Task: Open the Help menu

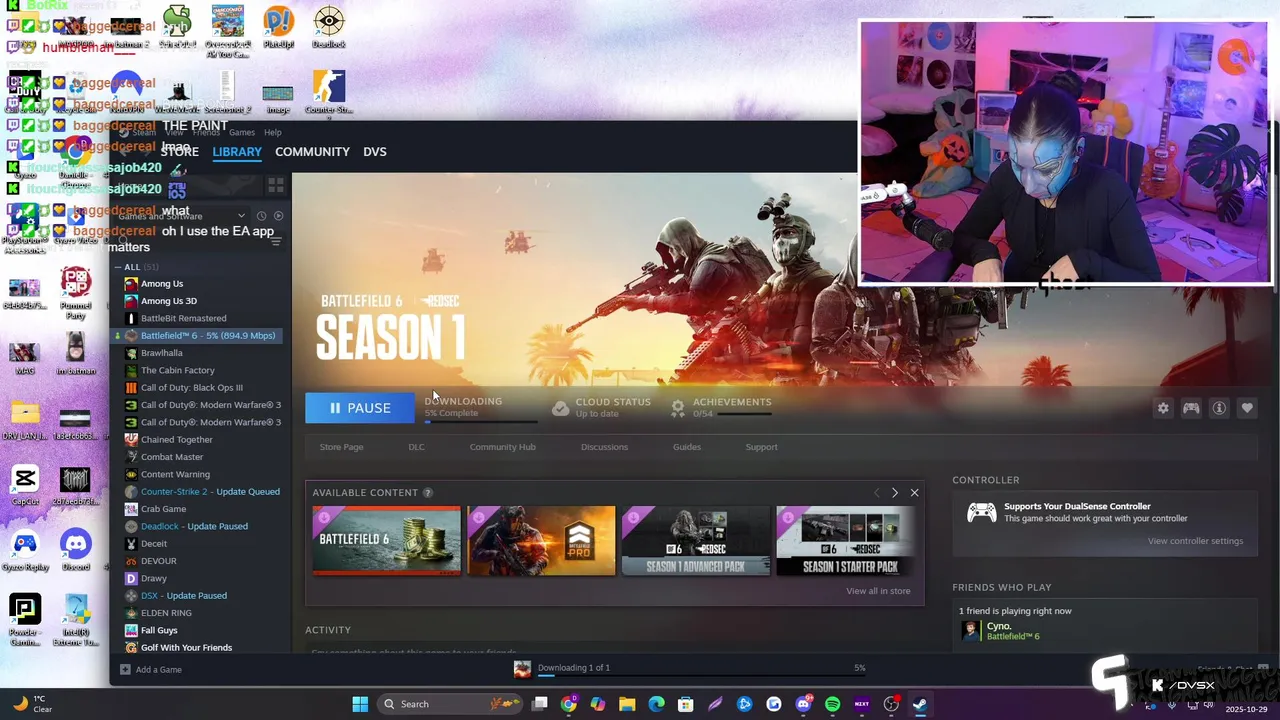Action: point(272,132)
